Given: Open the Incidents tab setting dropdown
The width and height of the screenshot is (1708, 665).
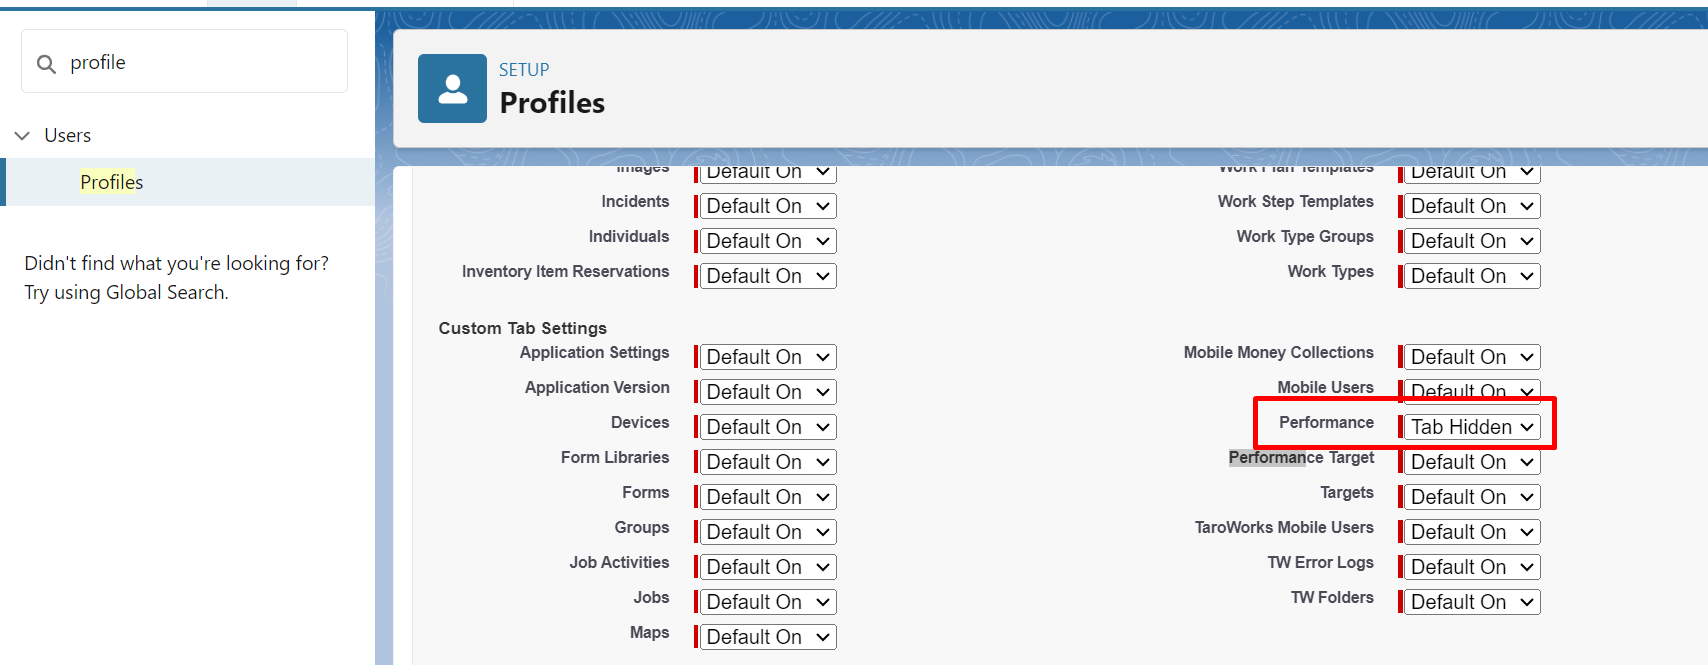Looking at the screenshot, I should [767, 206].
